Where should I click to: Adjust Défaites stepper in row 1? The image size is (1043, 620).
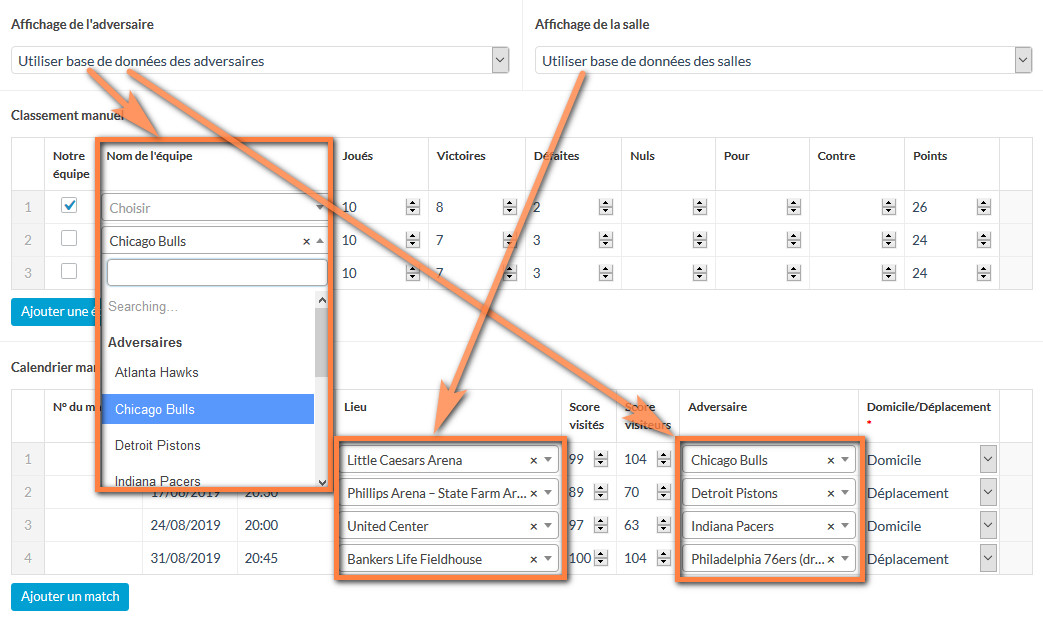605,207
